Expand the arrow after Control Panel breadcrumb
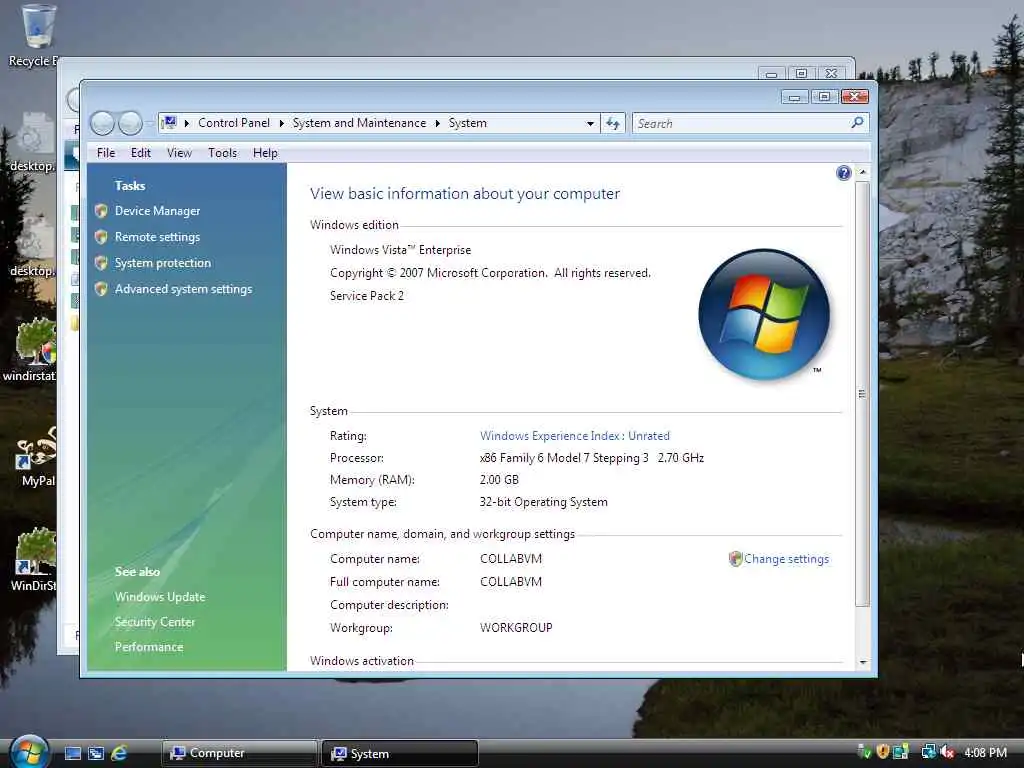Image resolution: width=1024 pixels, height=768 pixels. [281, 123]
